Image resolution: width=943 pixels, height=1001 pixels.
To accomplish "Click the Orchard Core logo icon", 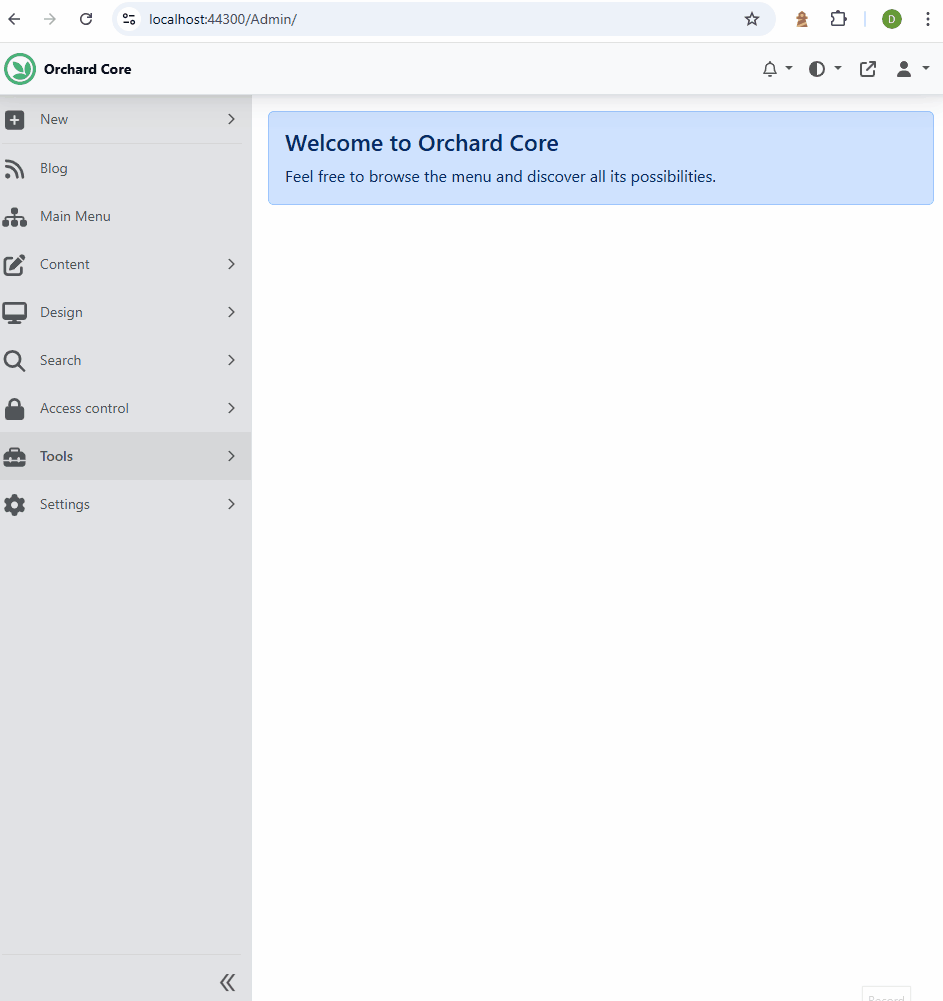I will pos(20,69).
